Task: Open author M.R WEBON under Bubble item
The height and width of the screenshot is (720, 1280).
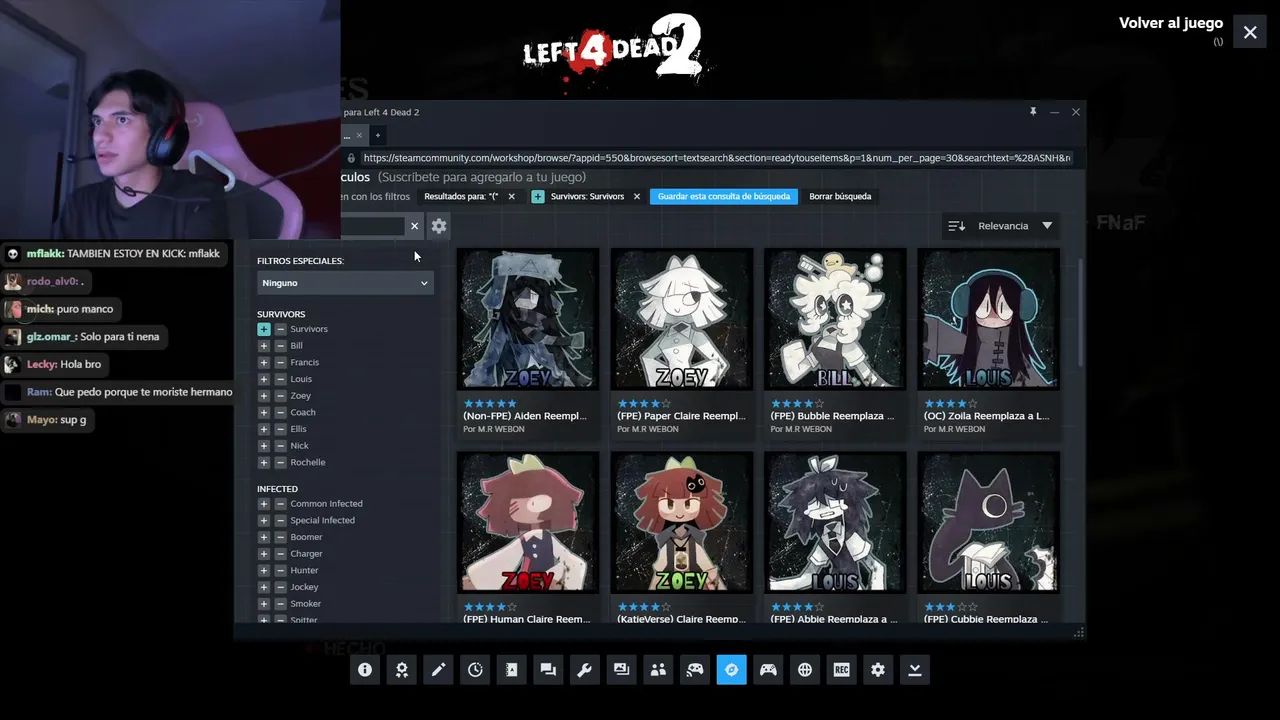Action: tap(808, 430)
